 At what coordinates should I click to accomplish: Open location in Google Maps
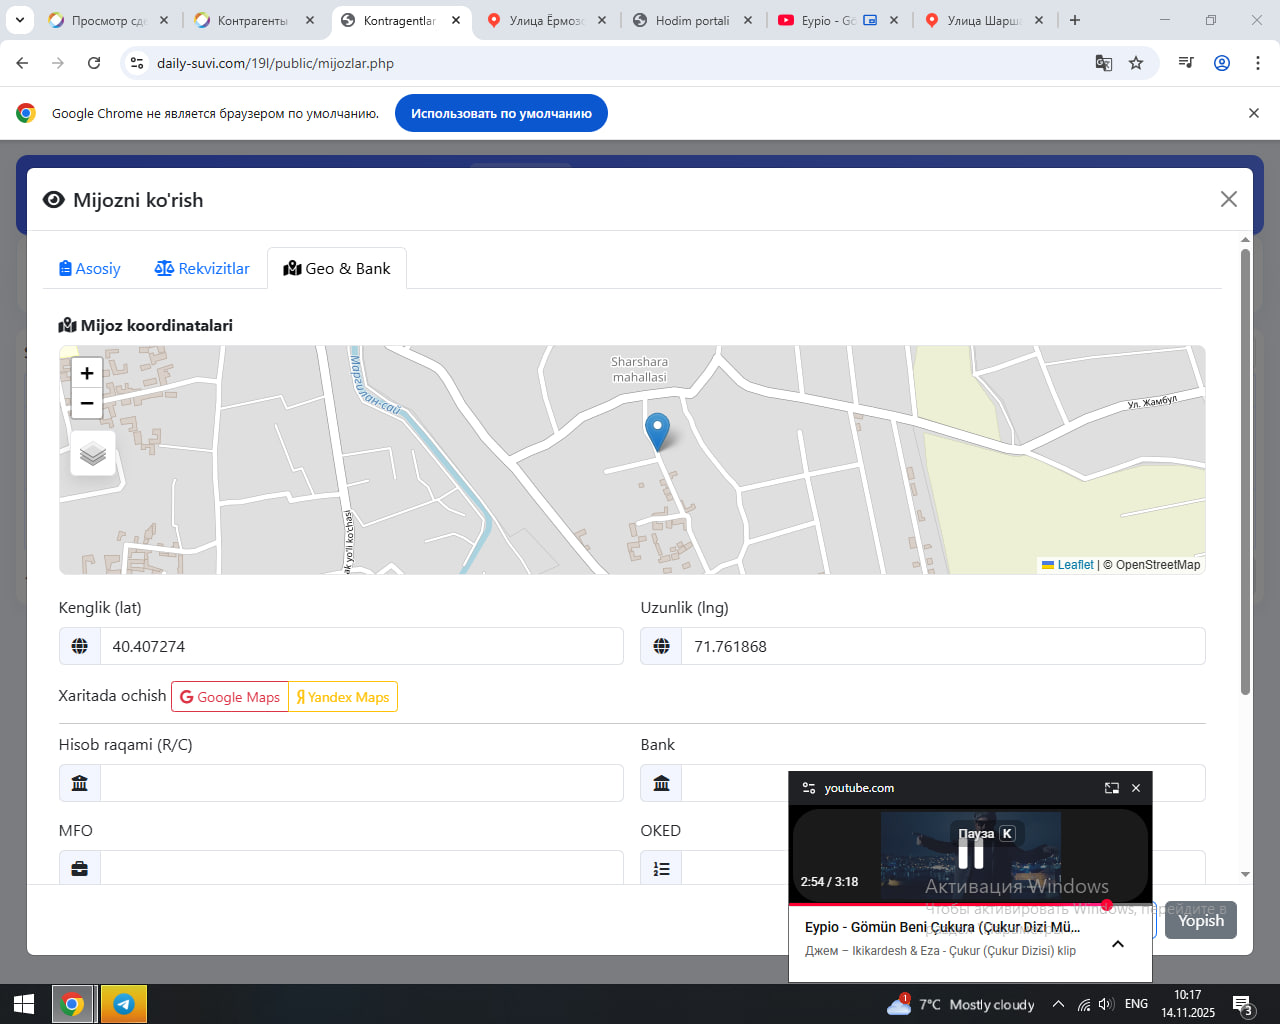pyautogui.click(x=230, y=697)
